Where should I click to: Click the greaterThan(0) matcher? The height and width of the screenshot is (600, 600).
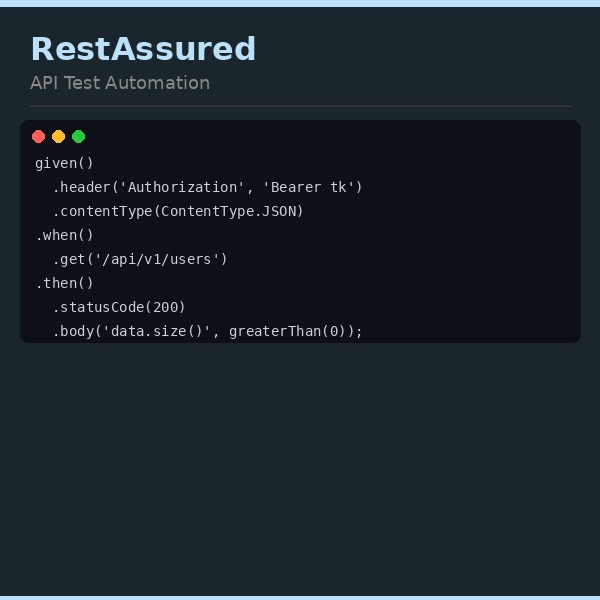click(x=290, y=331)
